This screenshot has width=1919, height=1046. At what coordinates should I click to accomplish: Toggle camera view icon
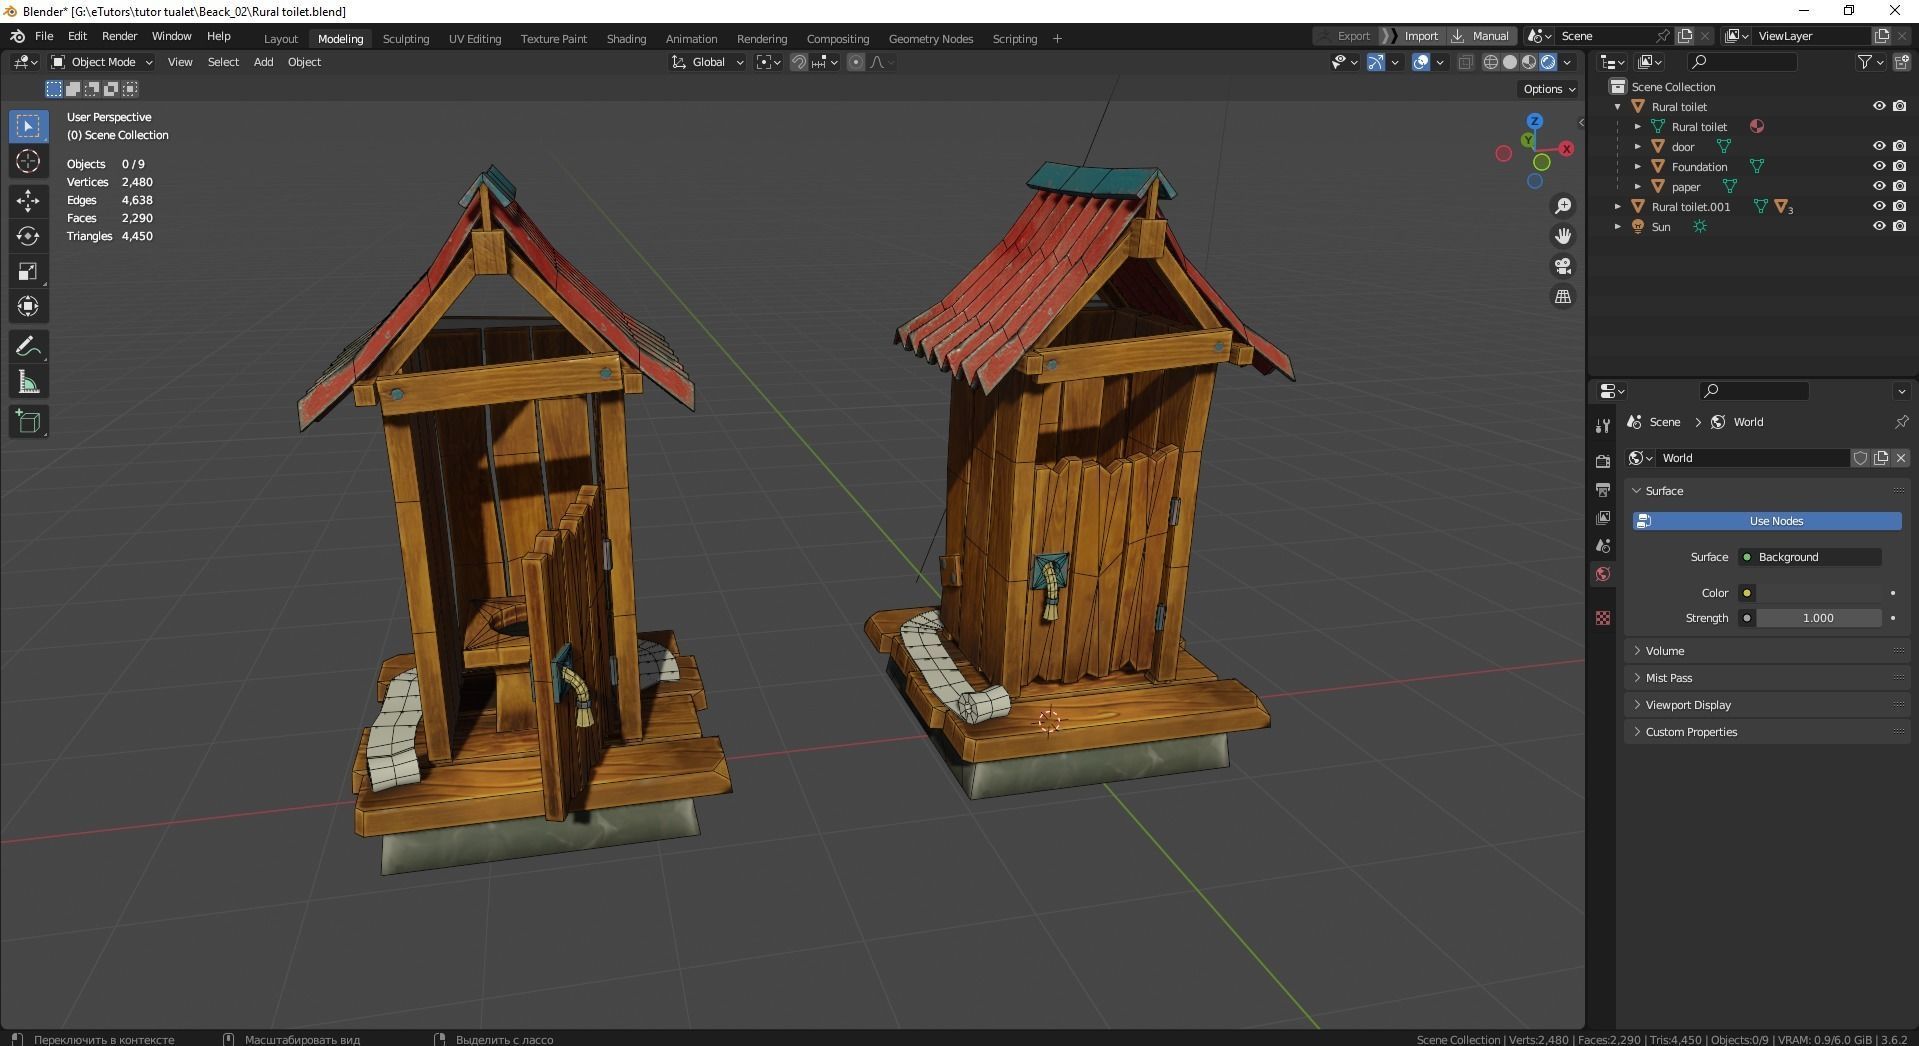click(1562, 266)
